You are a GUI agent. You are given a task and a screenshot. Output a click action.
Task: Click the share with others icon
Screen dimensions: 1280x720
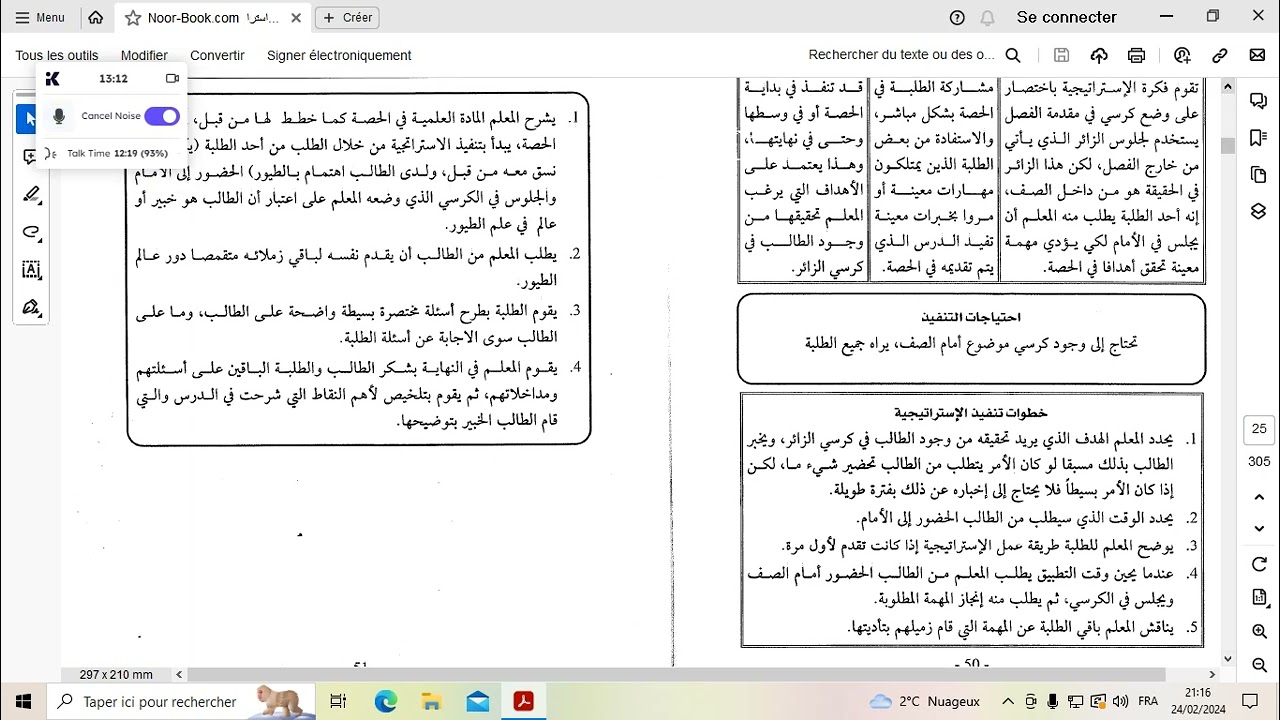coord(1183,56)
